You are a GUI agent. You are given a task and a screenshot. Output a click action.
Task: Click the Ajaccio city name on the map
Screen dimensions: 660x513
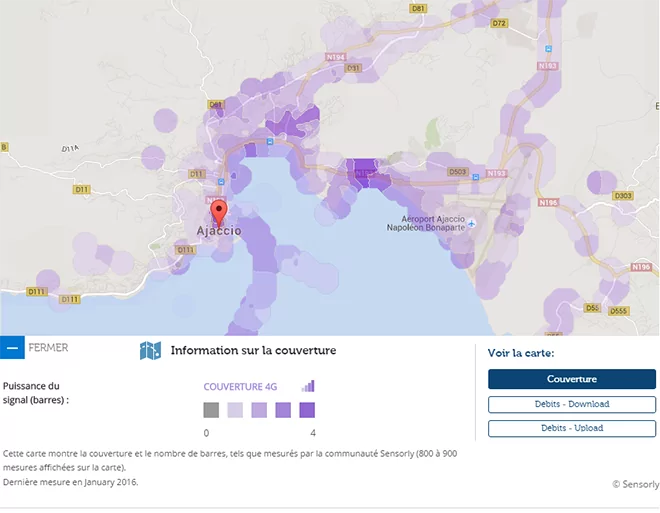pyautogui.click(x=218, y=231)
